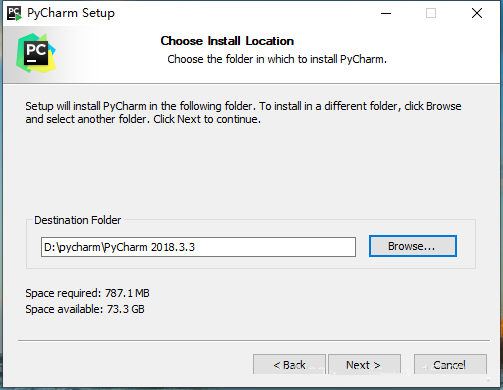Cancel the PyCharm installation
Screen dimensions: 503x390
(x=450, y=364)
